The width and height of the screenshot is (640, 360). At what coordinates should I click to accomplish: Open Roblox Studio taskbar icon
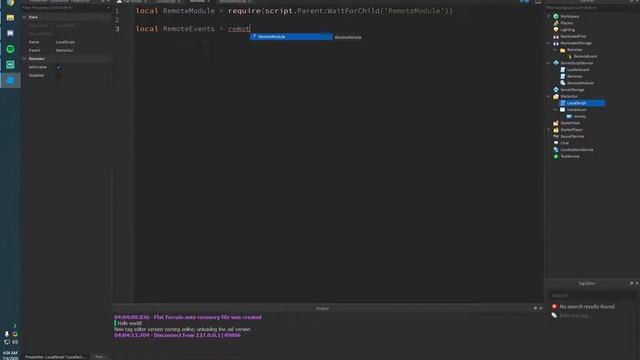[10, 80]
